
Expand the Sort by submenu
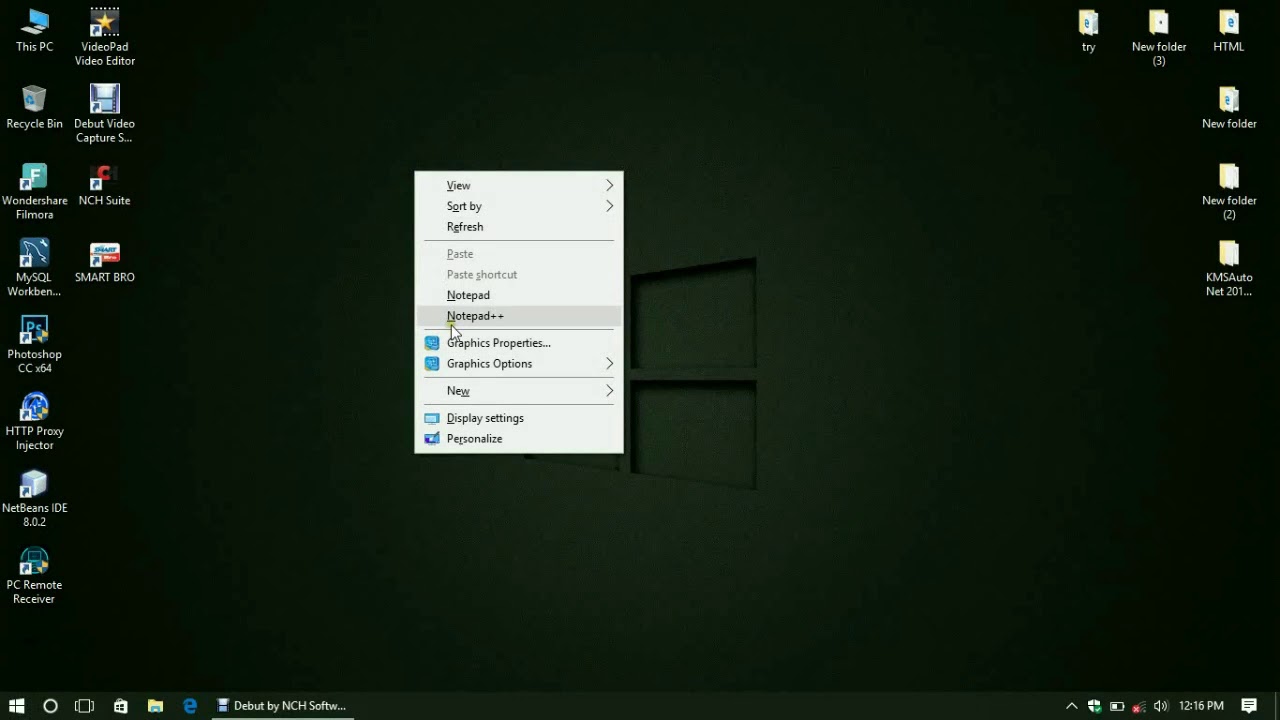pos(519,206)
